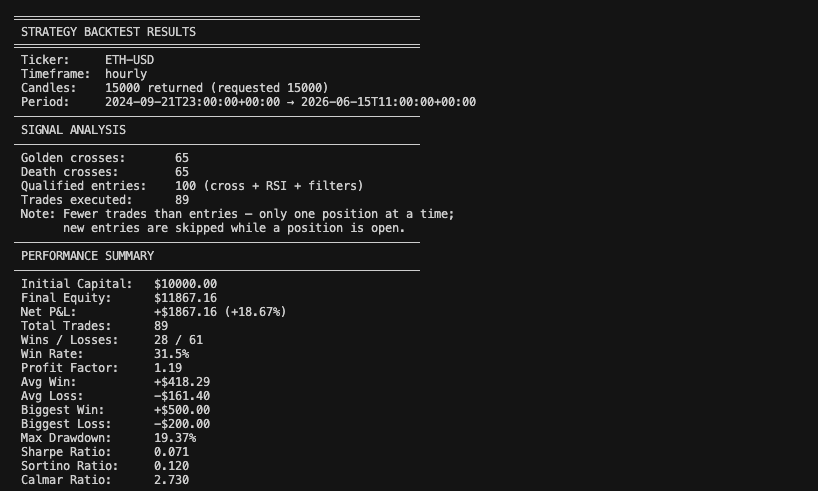Click the Avg Win value +$418.29
This screenshot has height=491, width=818.
[x=182, y=382]
